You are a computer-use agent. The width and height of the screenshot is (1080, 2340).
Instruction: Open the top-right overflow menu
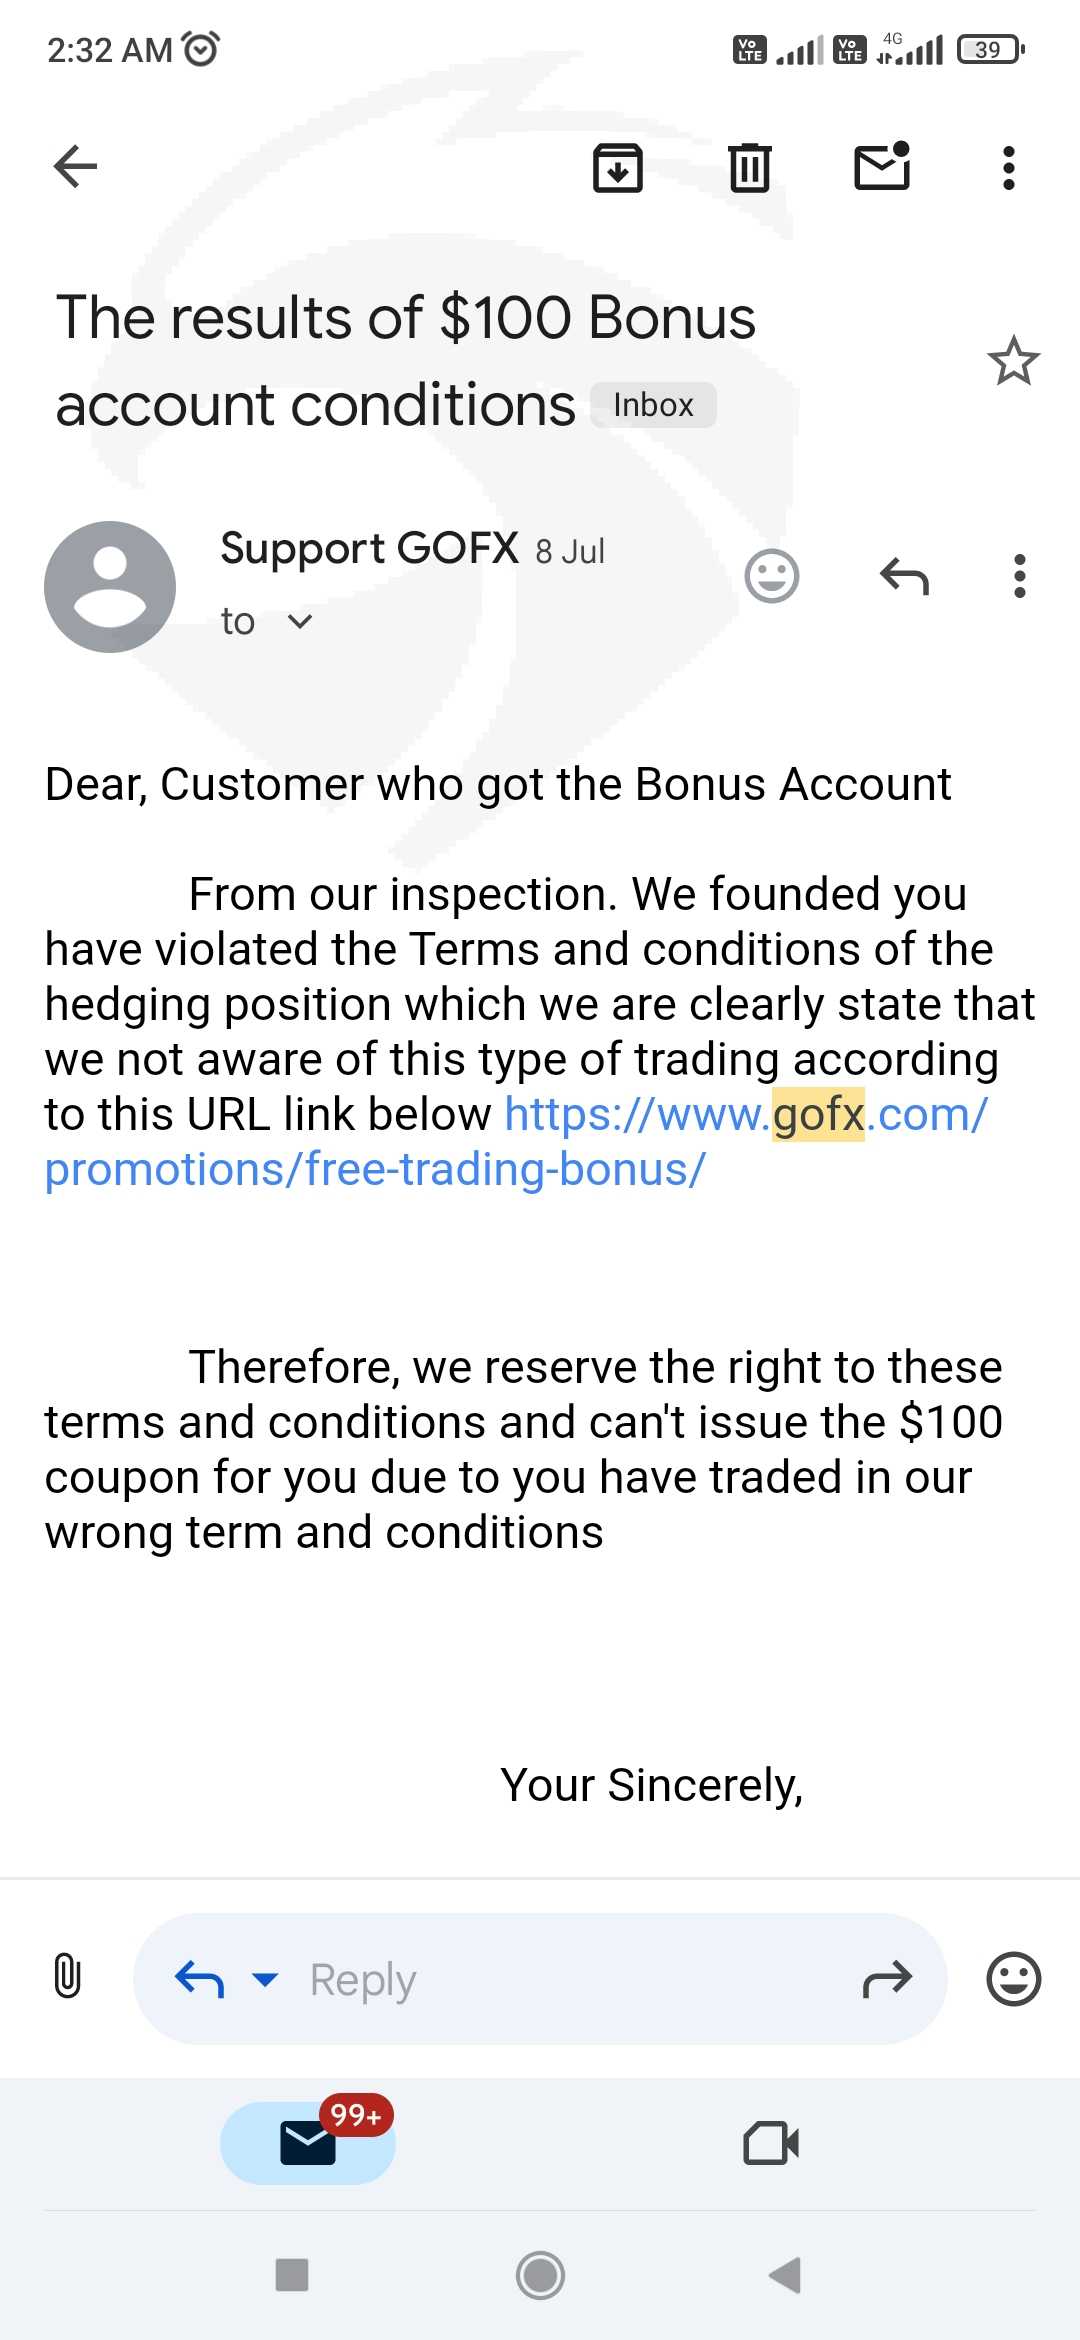pyautogui.click(x=1009, y=167)
